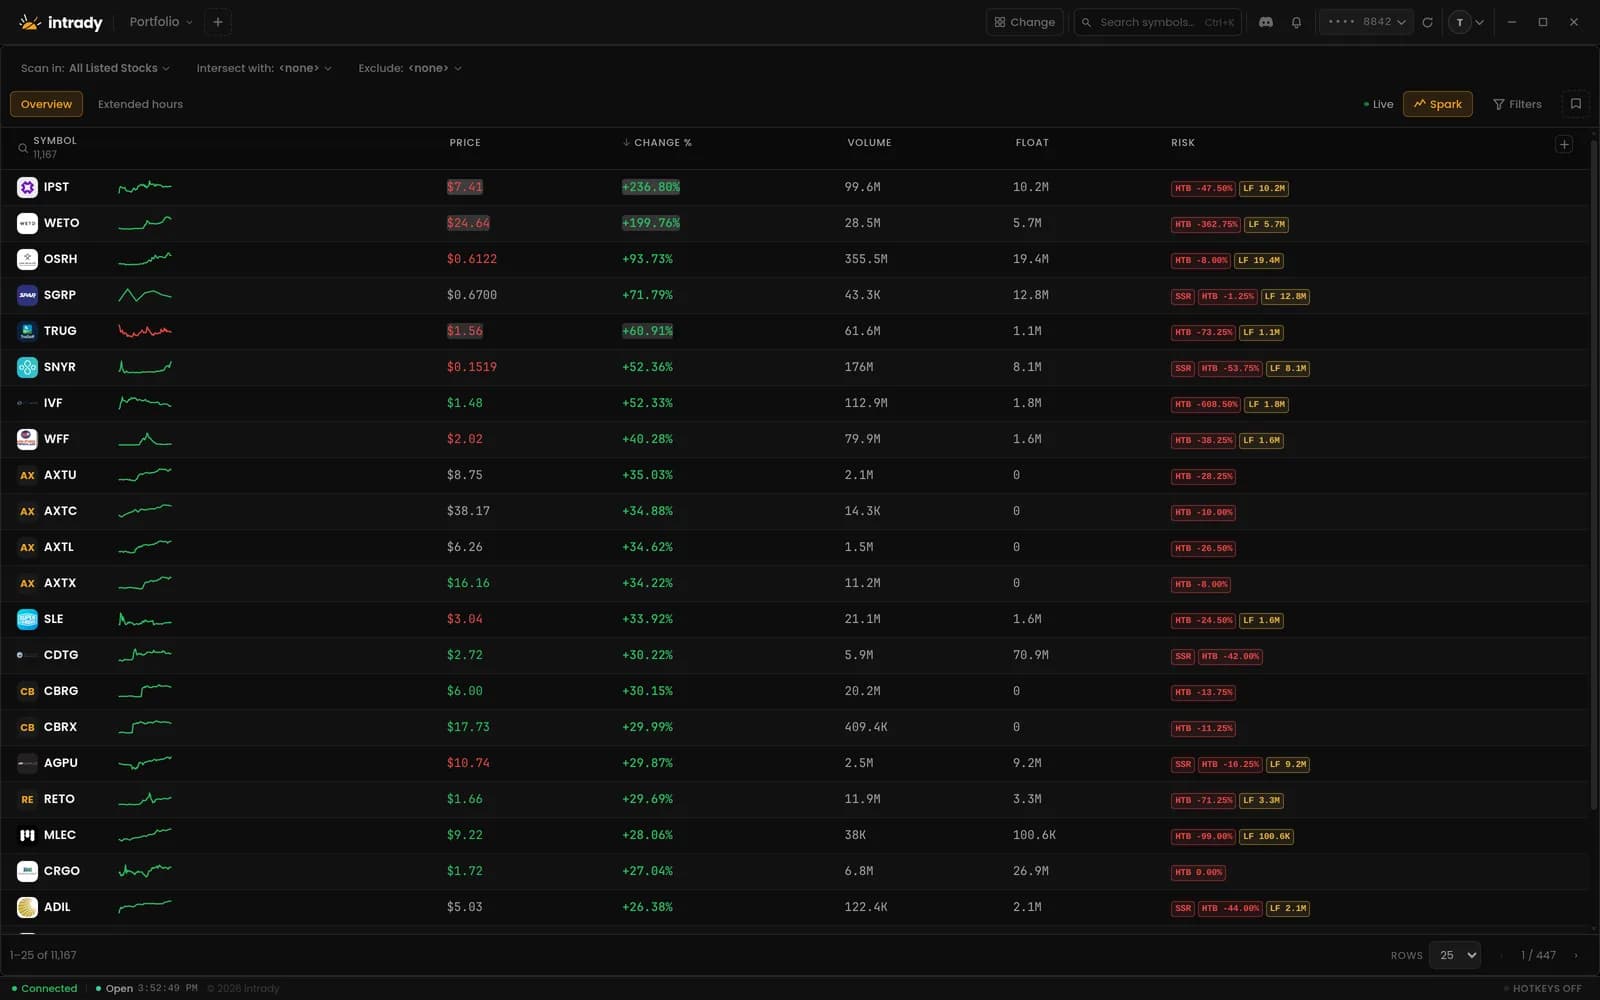The image size is (1600, 1000).
Task: Click the intrady logo icon
Action: 30,22
